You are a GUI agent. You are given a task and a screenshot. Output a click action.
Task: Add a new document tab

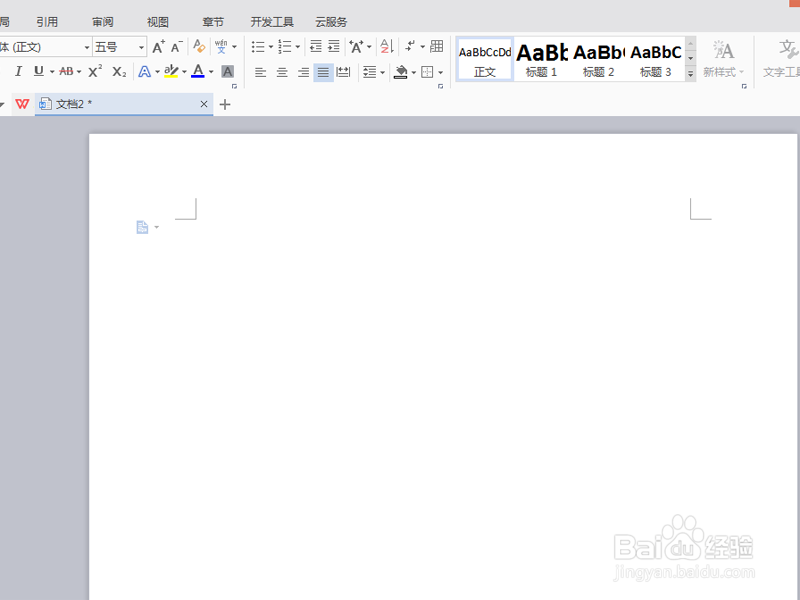pos(225,105)
